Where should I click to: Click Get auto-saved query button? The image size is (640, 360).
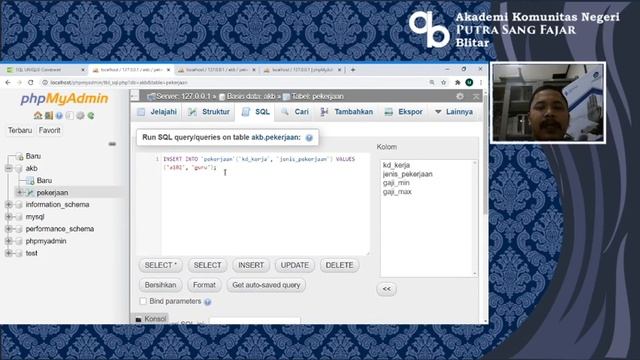(266, 285)
